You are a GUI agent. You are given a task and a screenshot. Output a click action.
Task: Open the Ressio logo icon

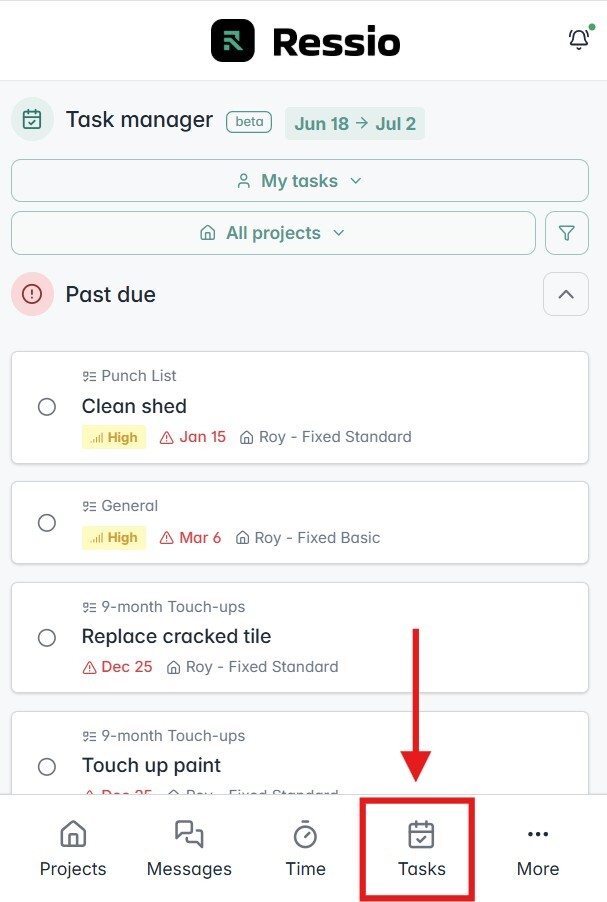click(231, 41)
